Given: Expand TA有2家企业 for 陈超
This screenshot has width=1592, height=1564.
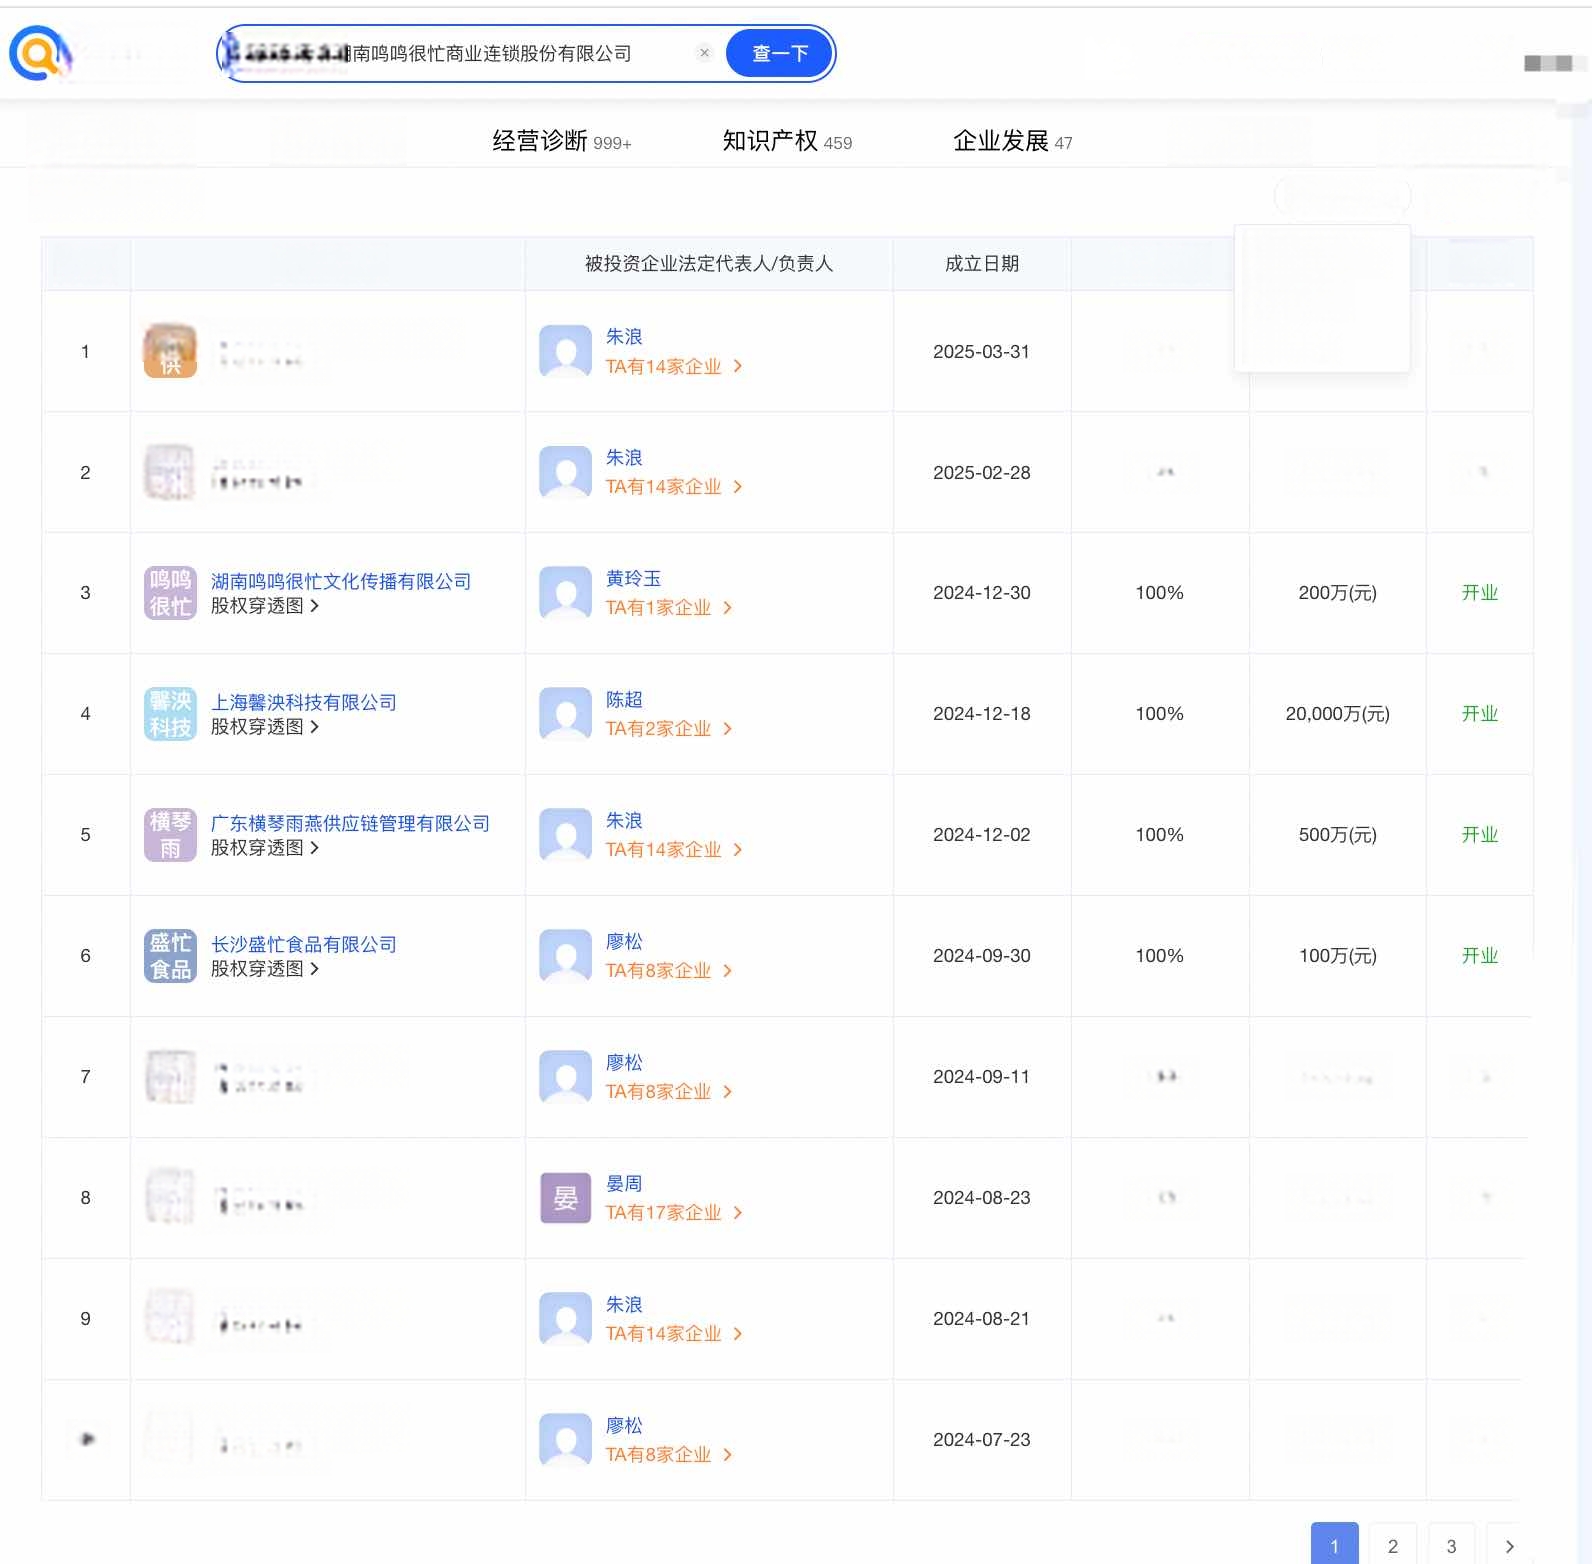Looking at the screenshot, I should [669, 729].
